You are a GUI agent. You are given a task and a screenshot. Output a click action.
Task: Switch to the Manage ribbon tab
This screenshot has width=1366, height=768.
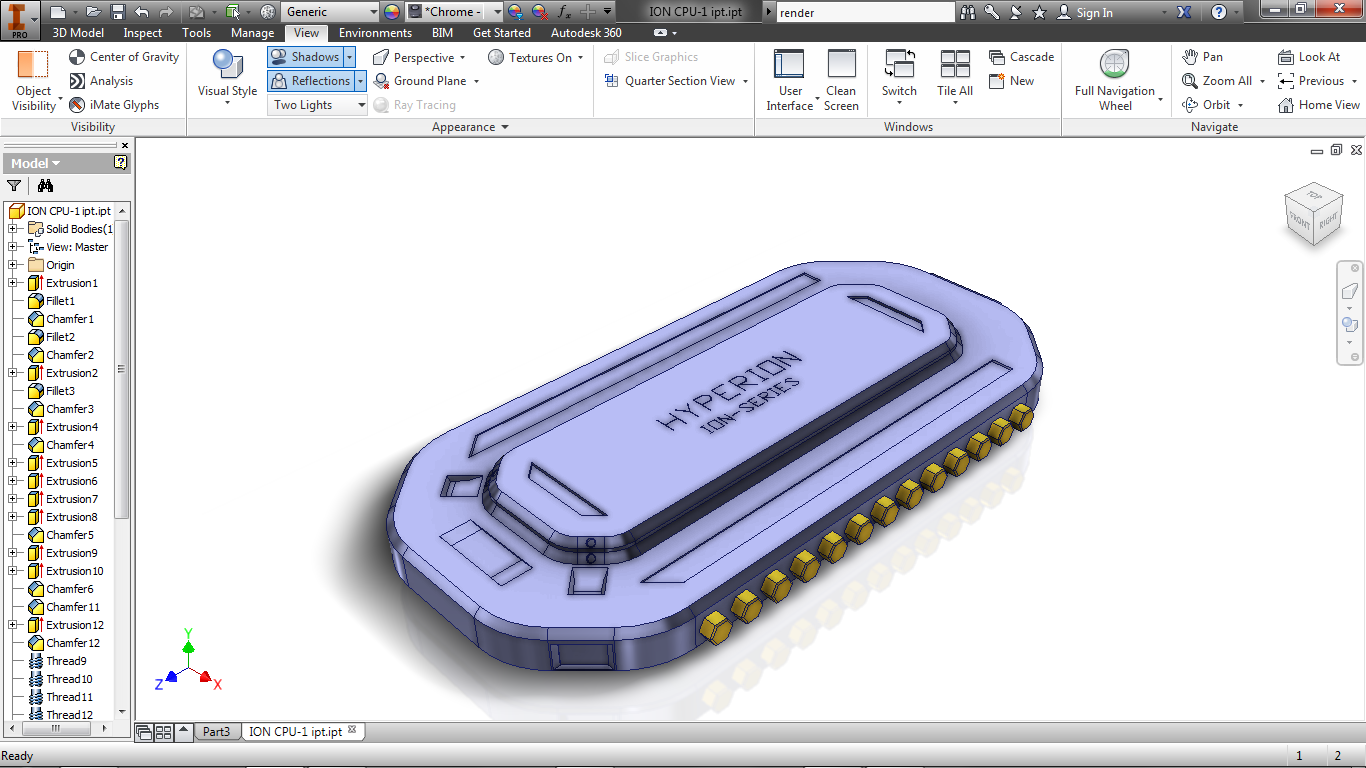[252, 33]
